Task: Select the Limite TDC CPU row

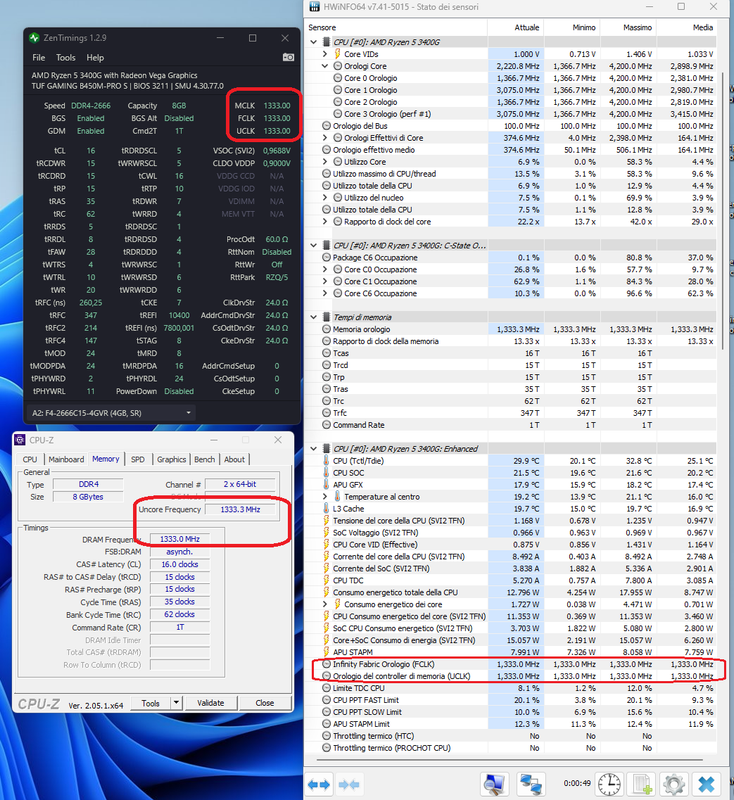Action: tap(510, 688)
